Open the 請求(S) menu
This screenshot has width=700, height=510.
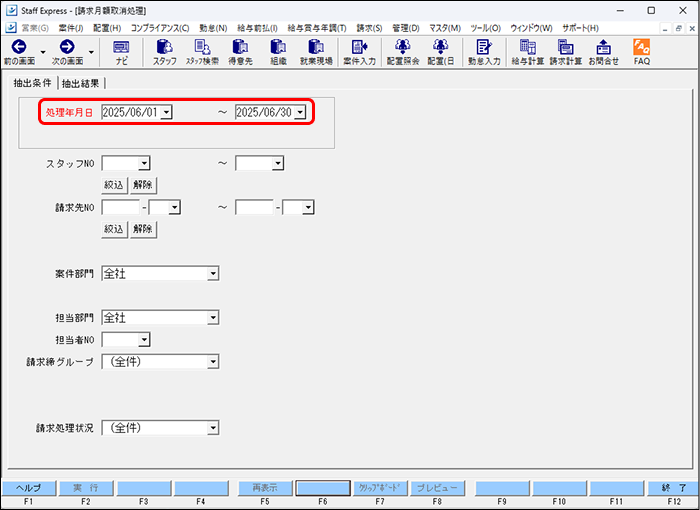pyautogui.click(x=369, y=28)
